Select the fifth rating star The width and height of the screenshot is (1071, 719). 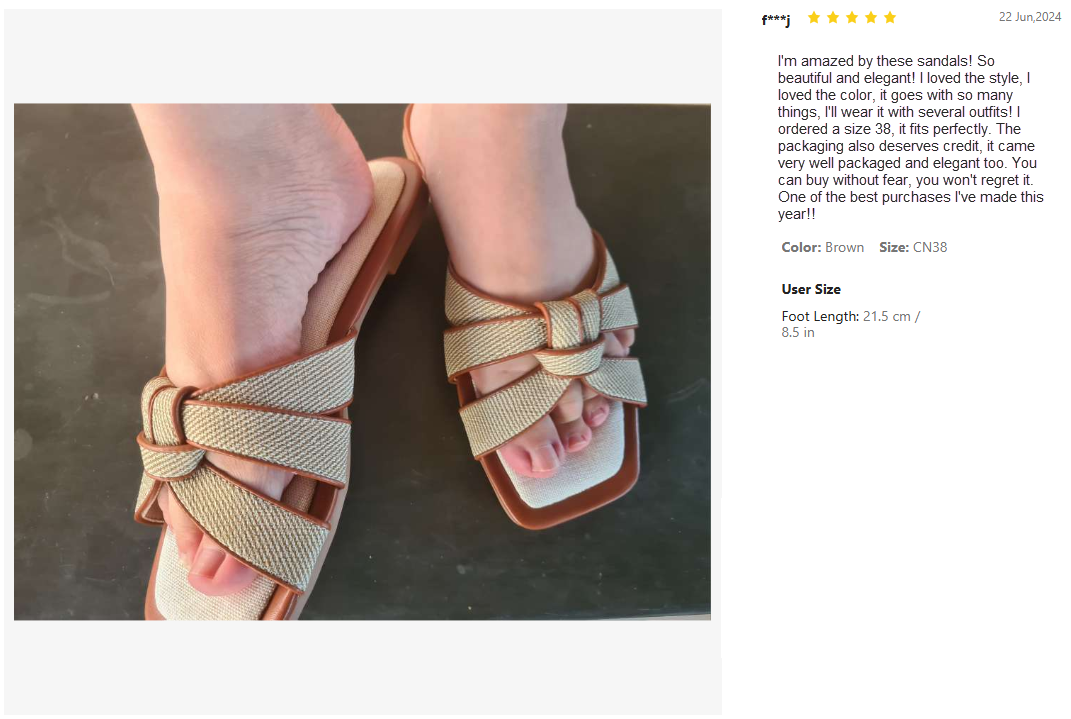coord(890,18)
